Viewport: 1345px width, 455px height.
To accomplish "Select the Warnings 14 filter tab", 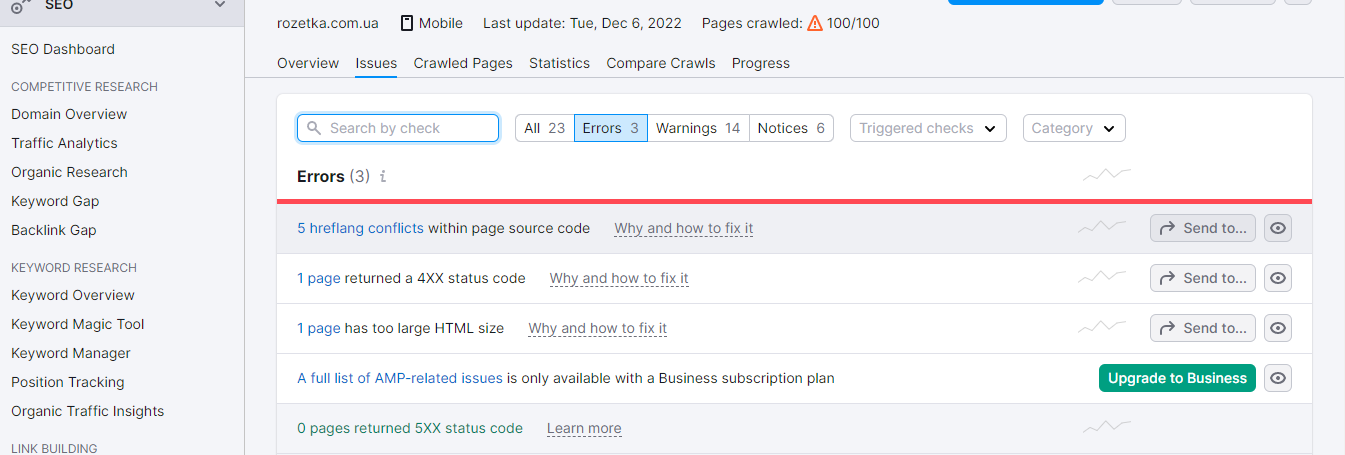I will pyautogui.click(x=698, y=128).
